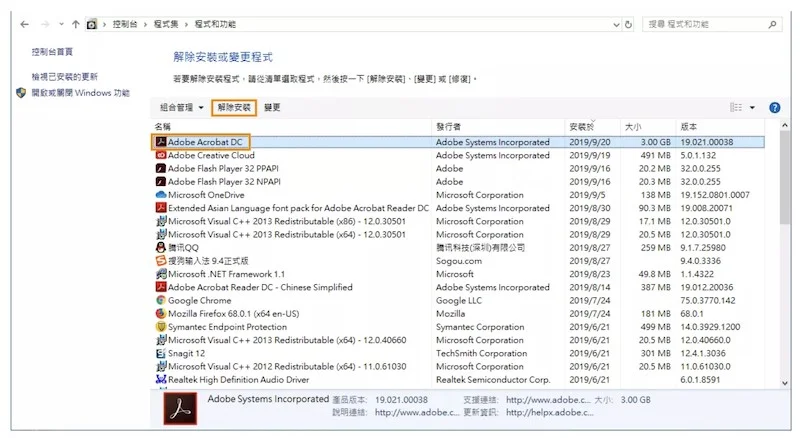This screenshot has height=438, width=800.
Task: Sort by the 安裝於 column header
Action: pos(592,127)
